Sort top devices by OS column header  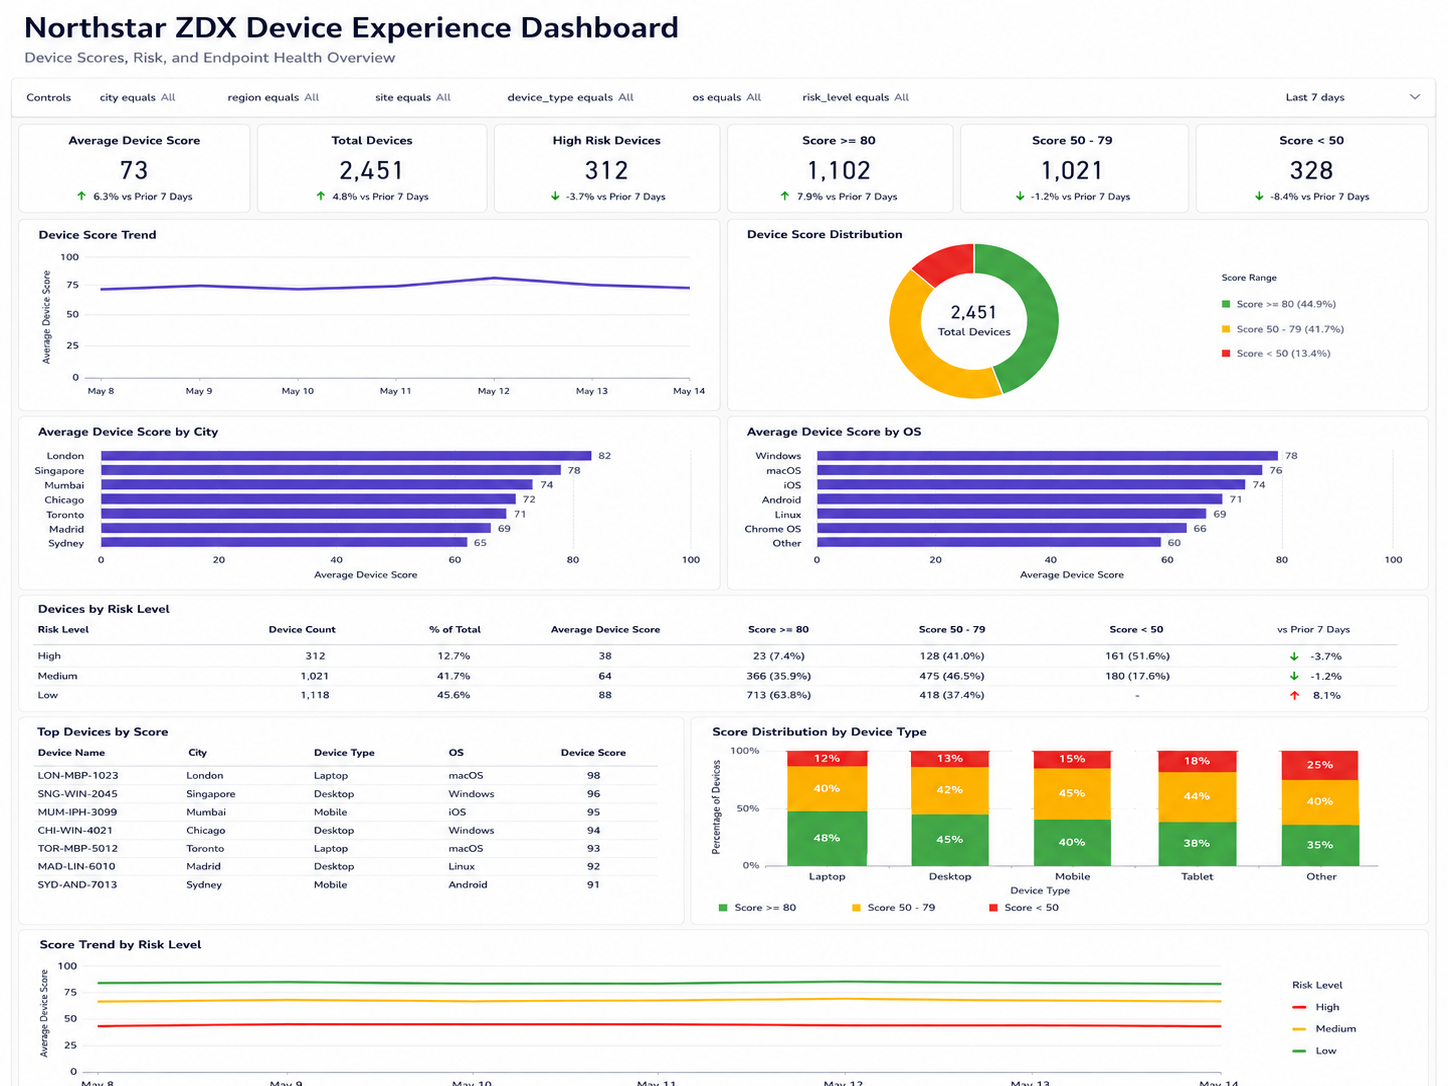456,753
